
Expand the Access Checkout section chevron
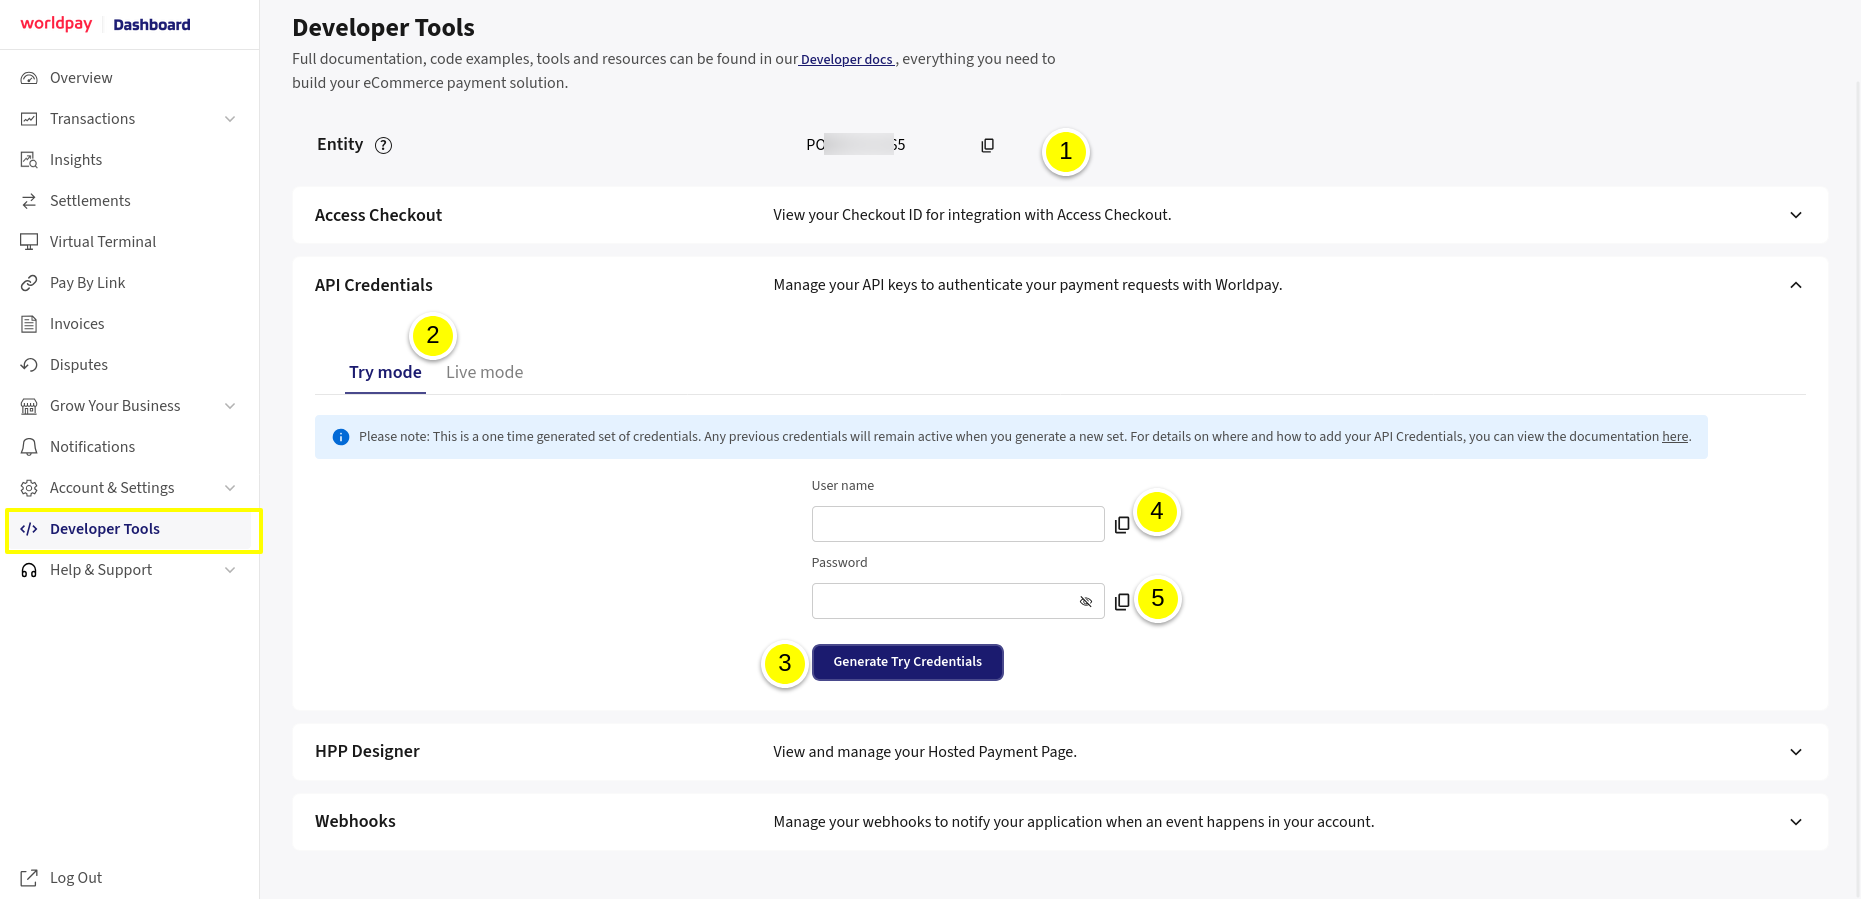pyautogui.click(x=1796, y=215)
